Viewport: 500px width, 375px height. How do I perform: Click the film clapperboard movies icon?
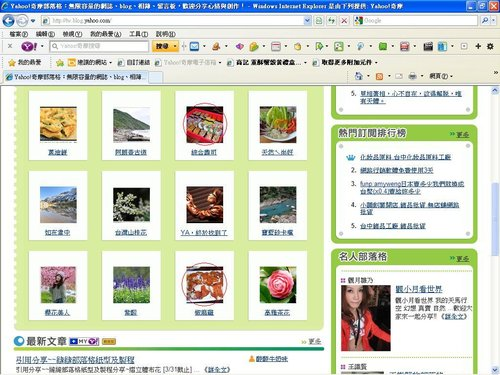(428, 46)
